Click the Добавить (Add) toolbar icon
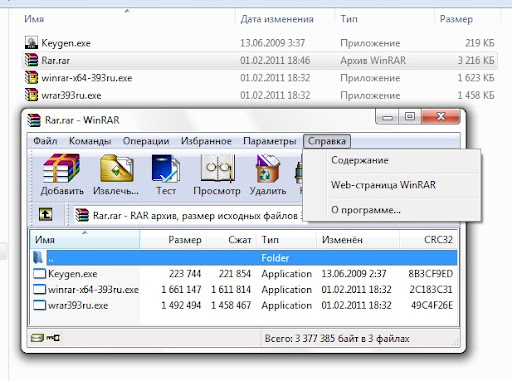512x381 pixels. point(62,168)
